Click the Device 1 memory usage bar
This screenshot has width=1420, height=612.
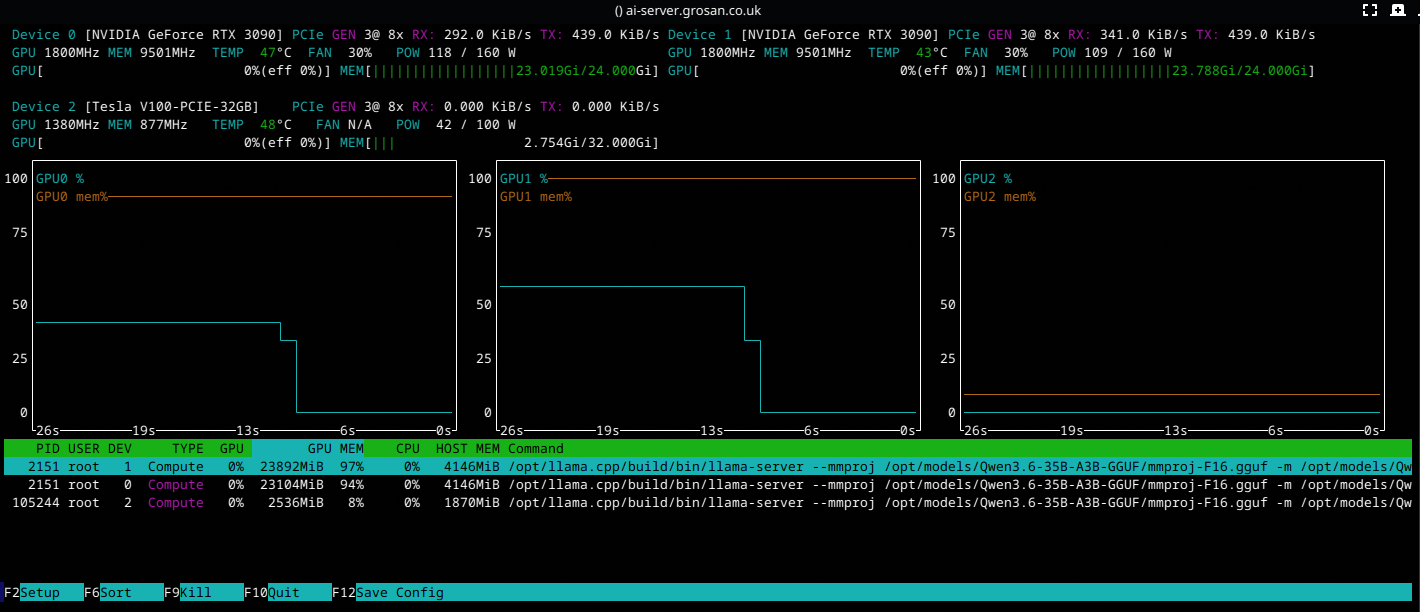tap(1156, 71)
